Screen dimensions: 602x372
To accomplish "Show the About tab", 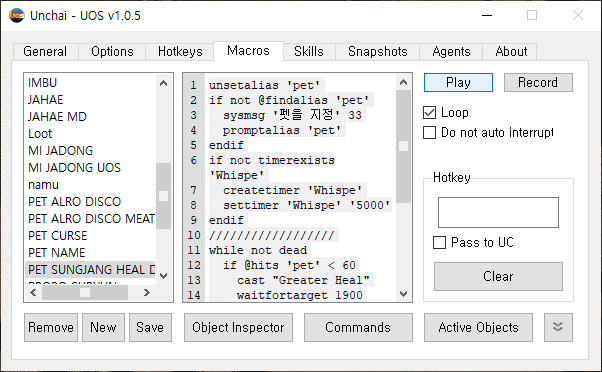I will pos(511,51).
